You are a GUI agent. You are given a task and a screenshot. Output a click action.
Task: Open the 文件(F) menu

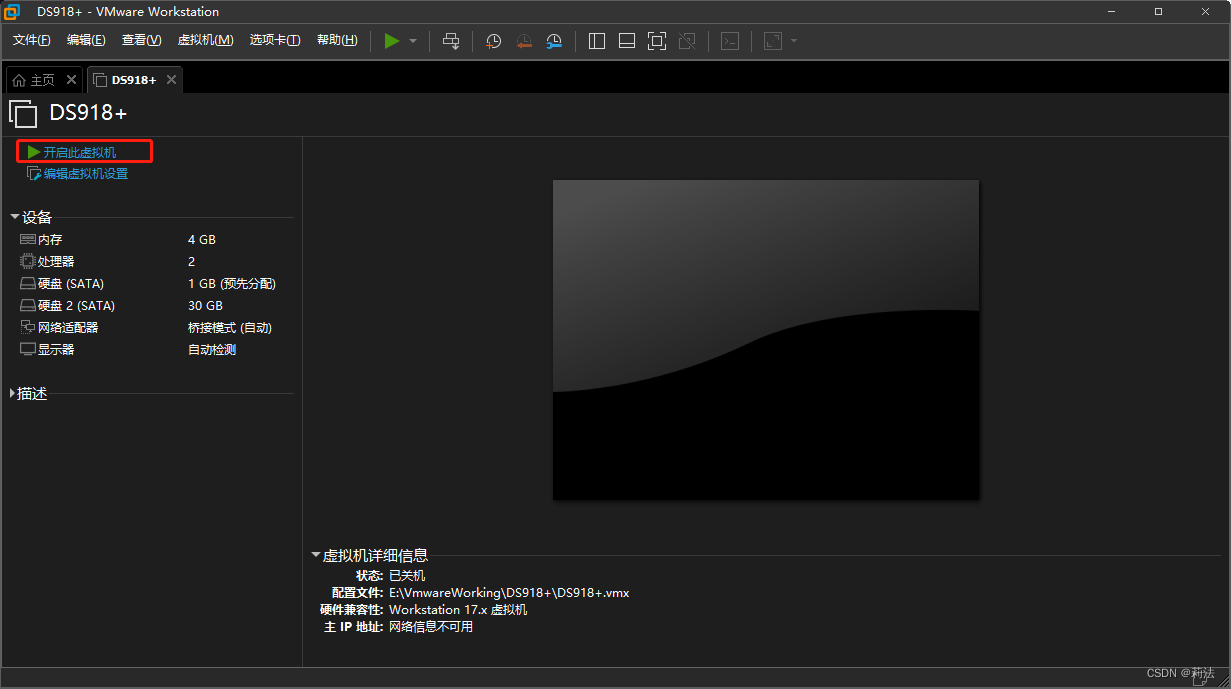pyautogui.click(x=31, y=40)
